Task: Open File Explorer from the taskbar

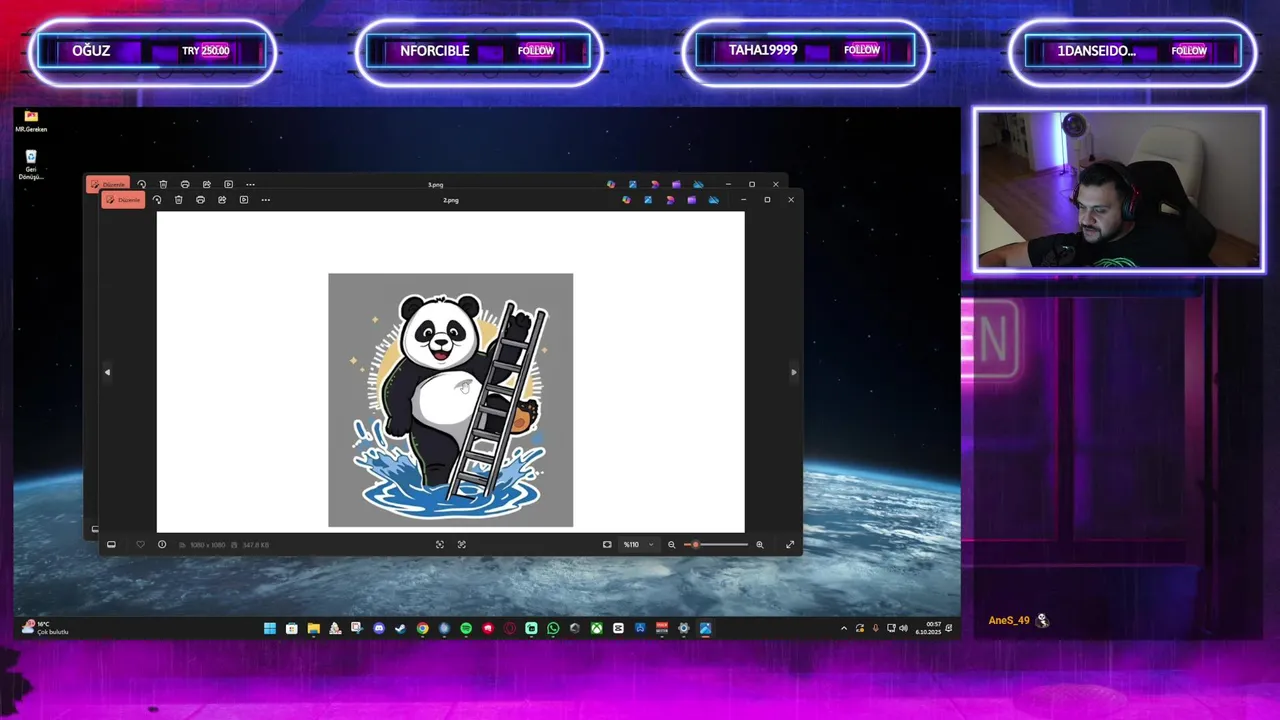Action: [x=314, y=629]
